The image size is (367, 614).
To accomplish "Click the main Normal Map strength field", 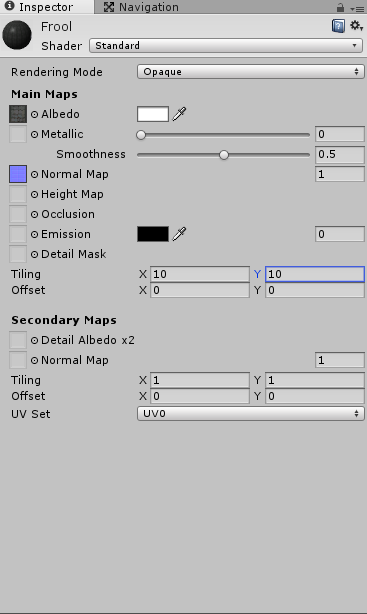I will (340, 174).
